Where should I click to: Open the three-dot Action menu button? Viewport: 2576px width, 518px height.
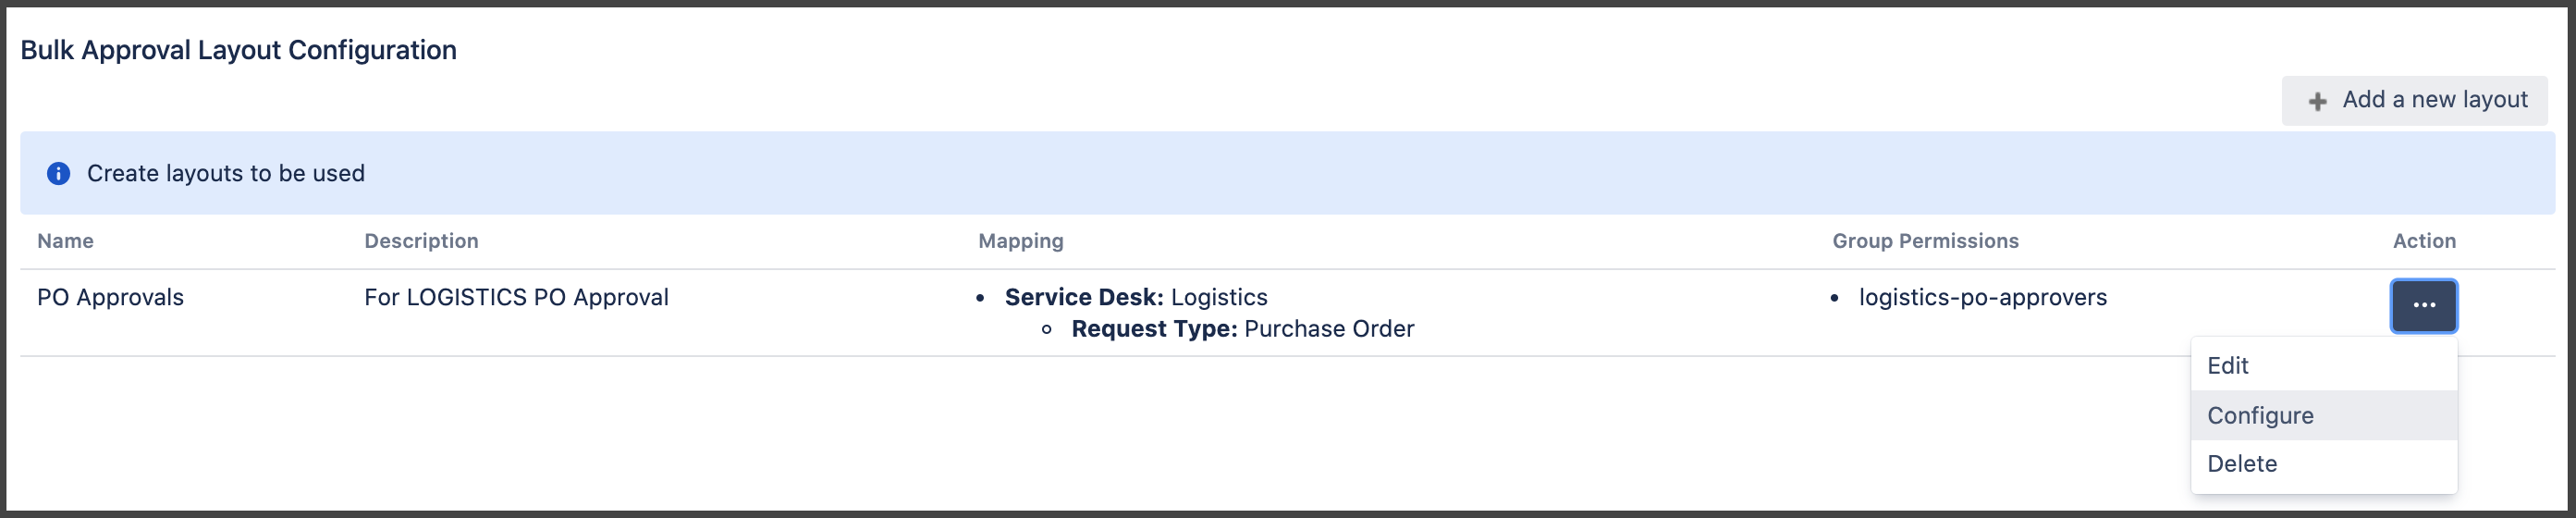2423,305
